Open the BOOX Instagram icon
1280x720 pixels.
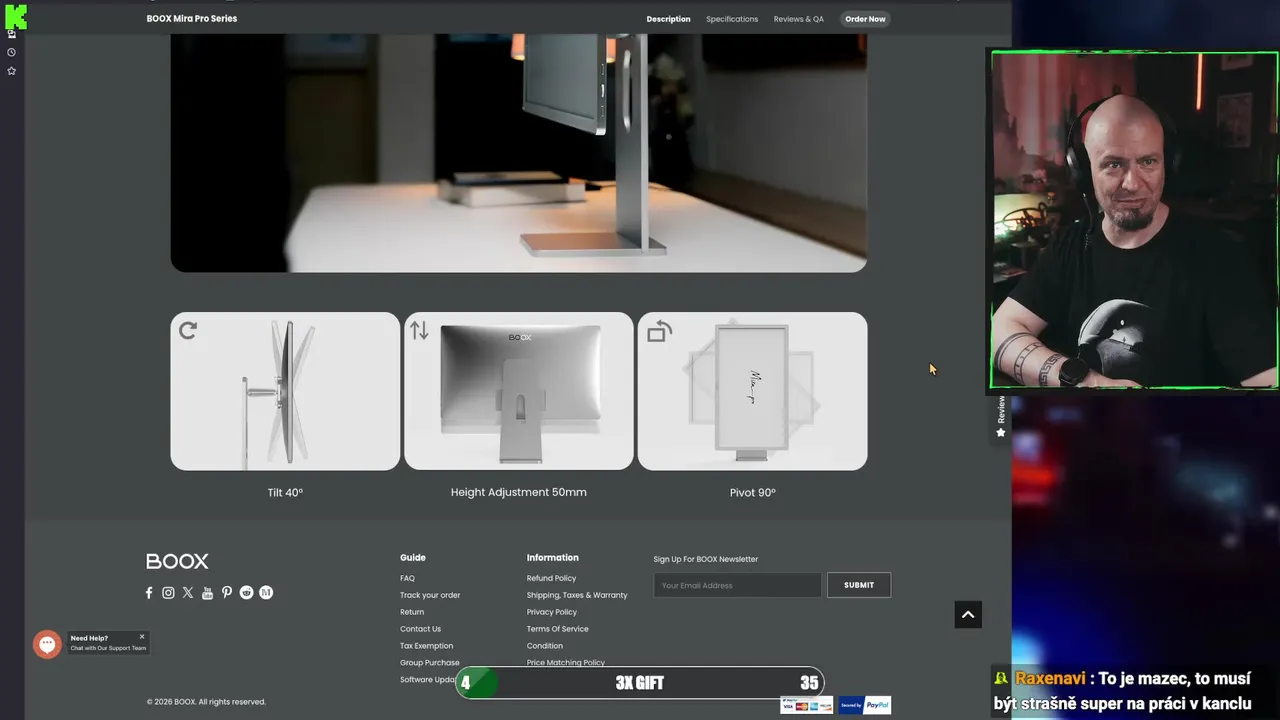point(168,593)
